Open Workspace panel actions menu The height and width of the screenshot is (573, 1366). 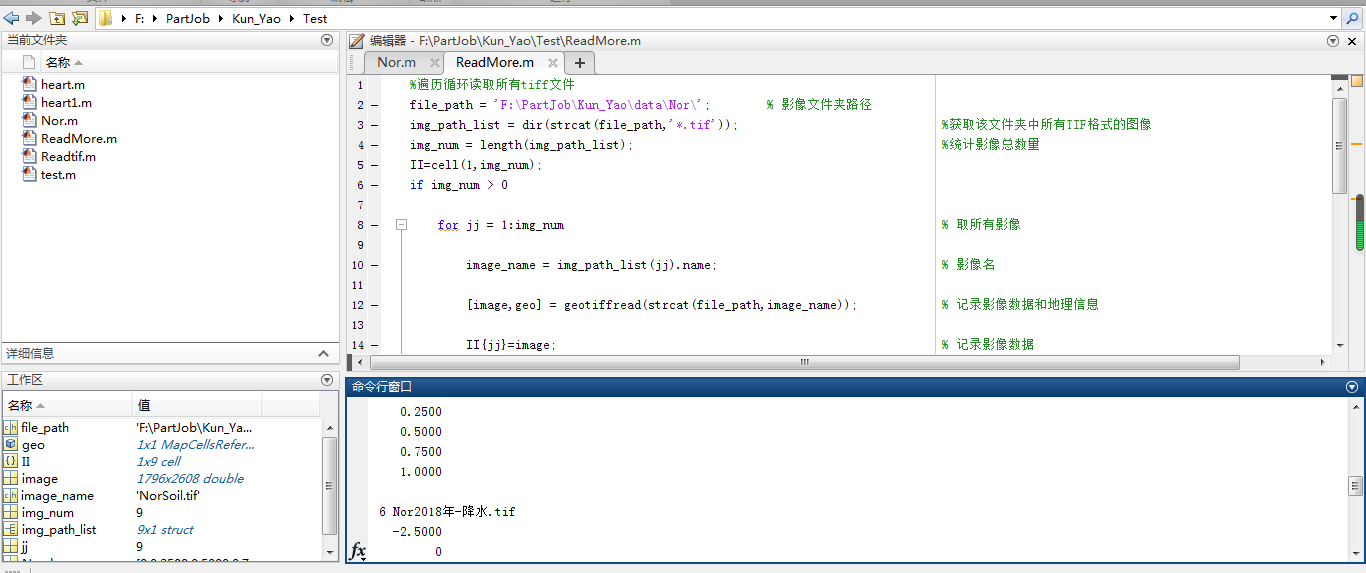(327, 380)
